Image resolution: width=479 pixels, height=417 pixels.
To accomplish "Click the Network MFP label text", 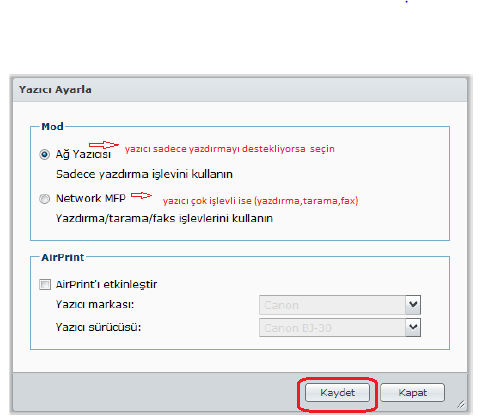I will 91,198.
